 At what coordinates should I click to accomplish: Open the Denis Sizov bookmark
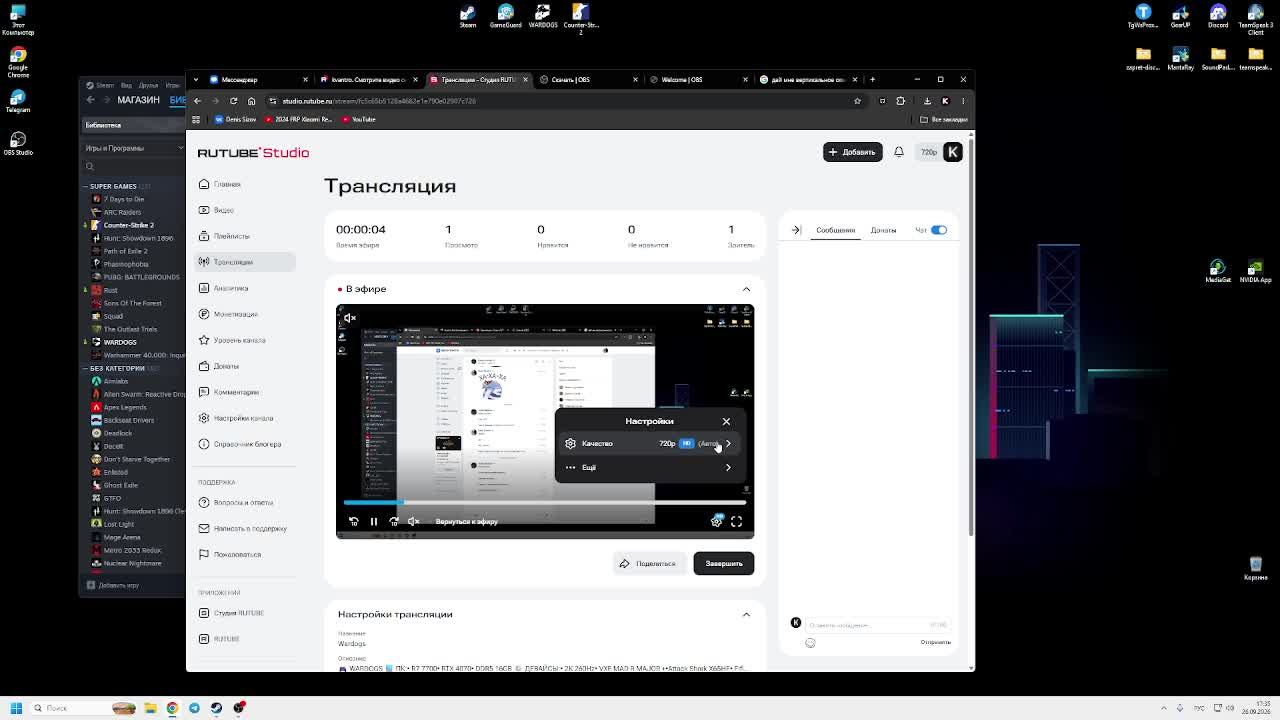[236, 119]
